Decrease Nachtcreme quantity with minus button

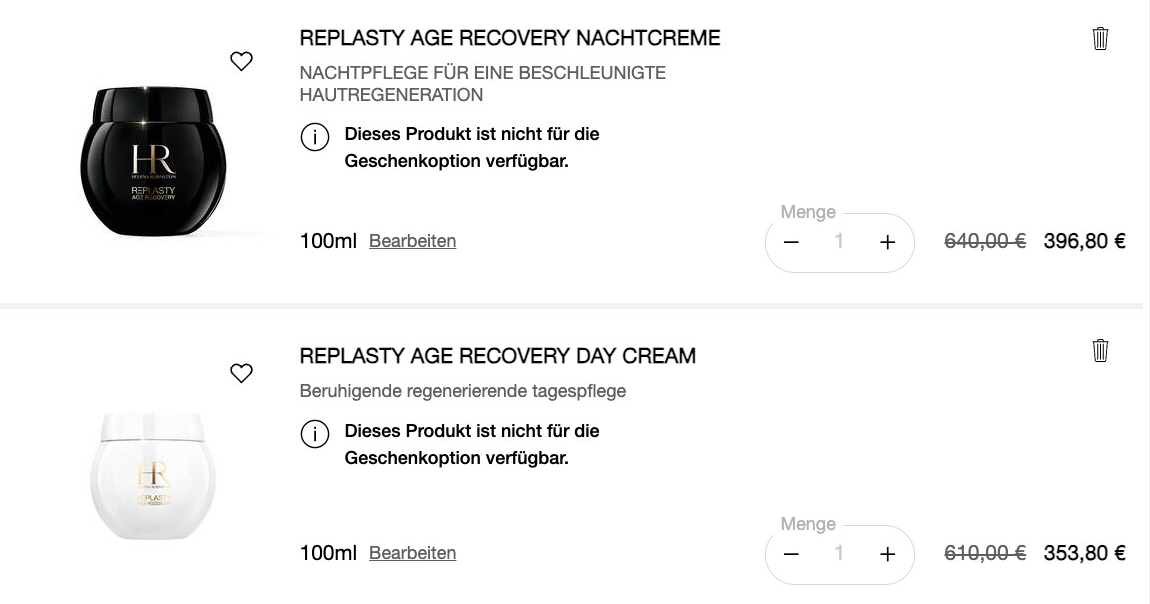[791, 242]
